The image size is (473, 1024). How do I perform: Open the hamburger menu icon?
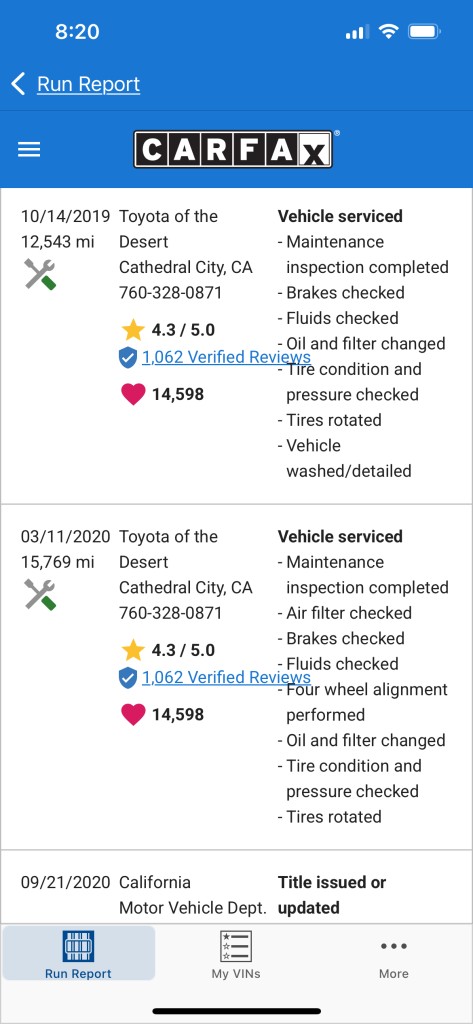(29, 150)
